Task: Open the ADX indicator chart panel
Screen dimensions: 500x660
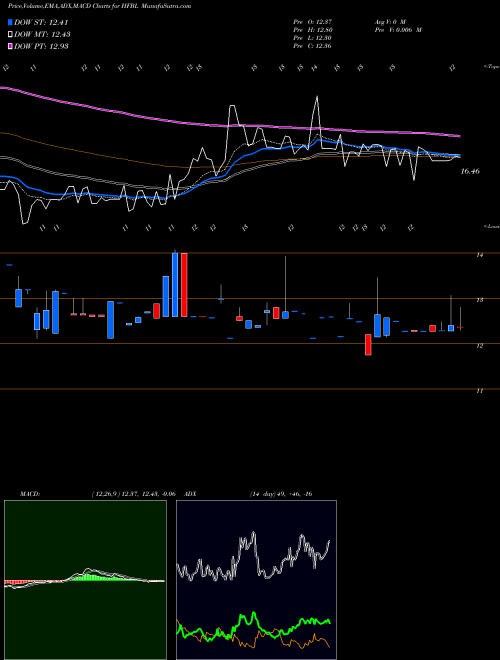Action: point(256,580)
